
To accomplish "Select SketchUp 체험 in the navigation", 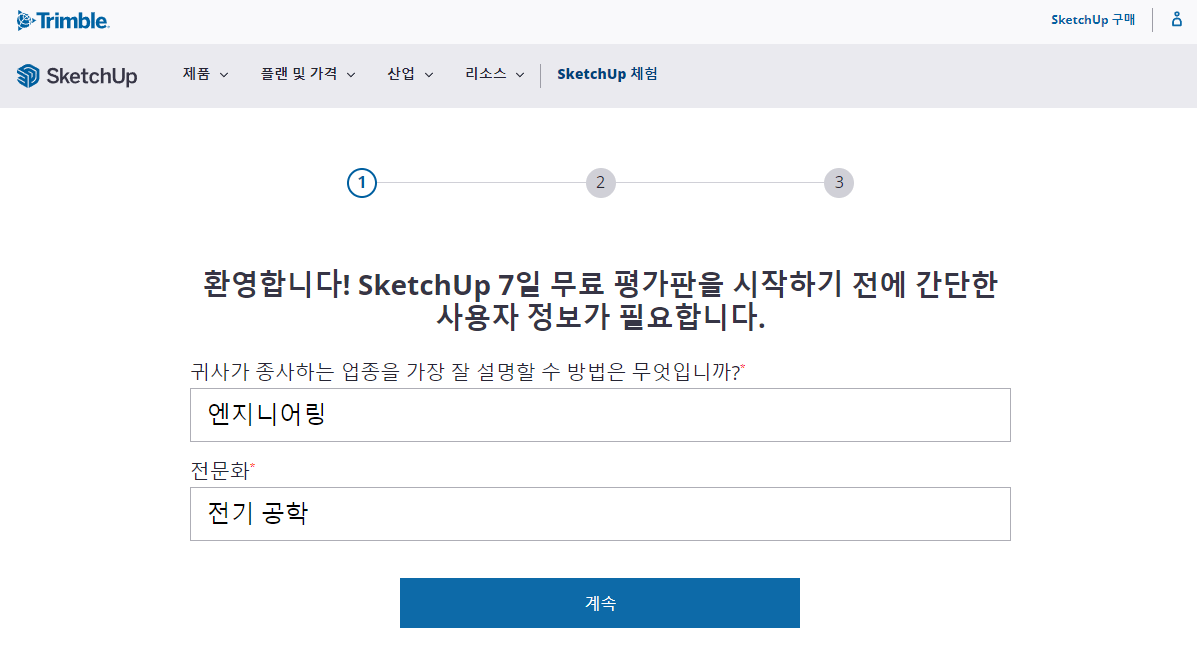I will pos(607,74).
